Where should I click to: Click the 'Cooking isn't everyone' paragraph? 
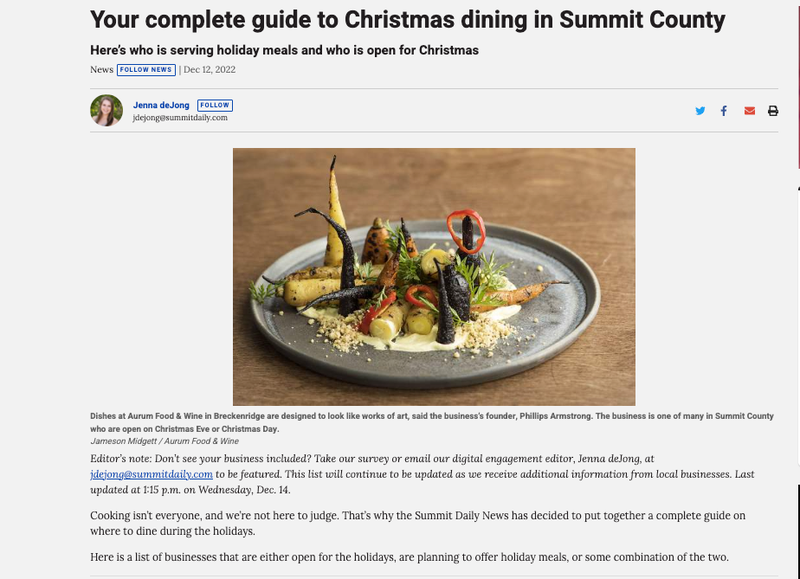418,523
